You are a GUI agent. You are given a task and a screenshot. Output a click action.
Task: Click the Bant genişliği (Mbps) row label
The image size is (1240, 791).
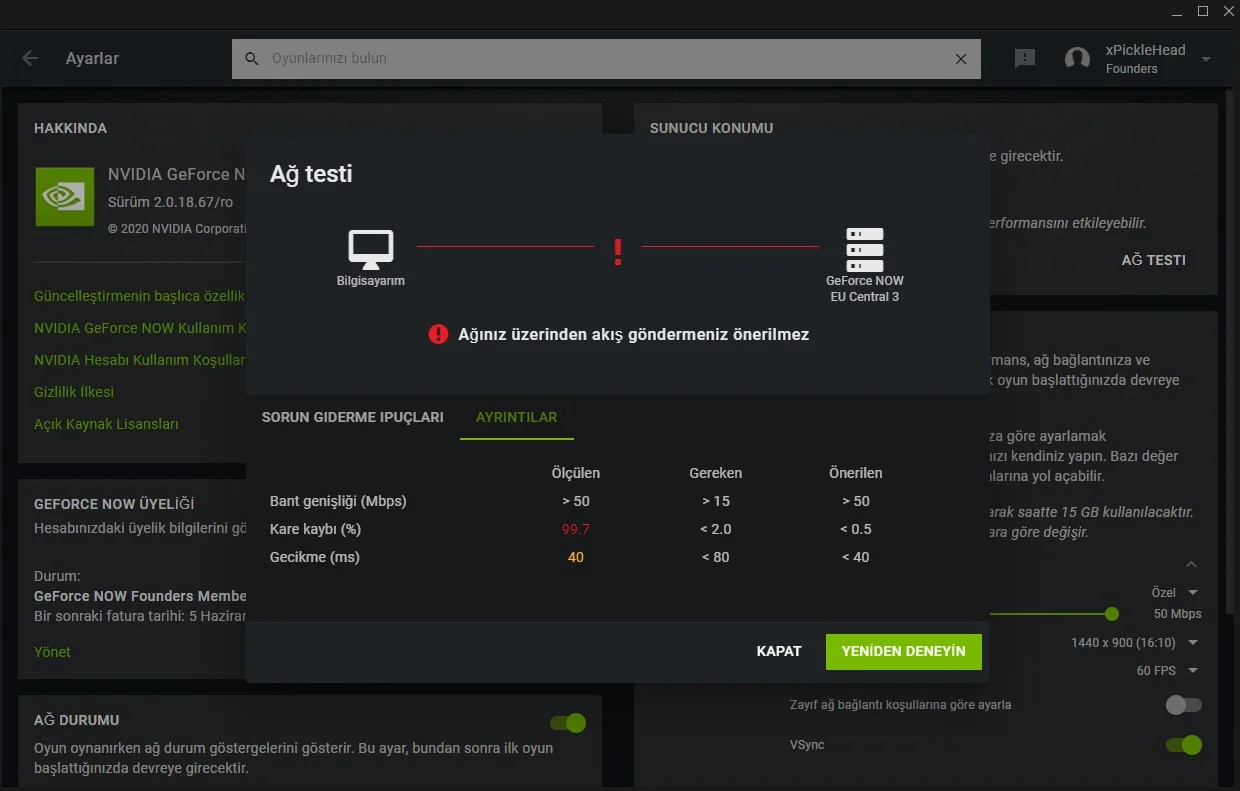click(x=338, y=501)
